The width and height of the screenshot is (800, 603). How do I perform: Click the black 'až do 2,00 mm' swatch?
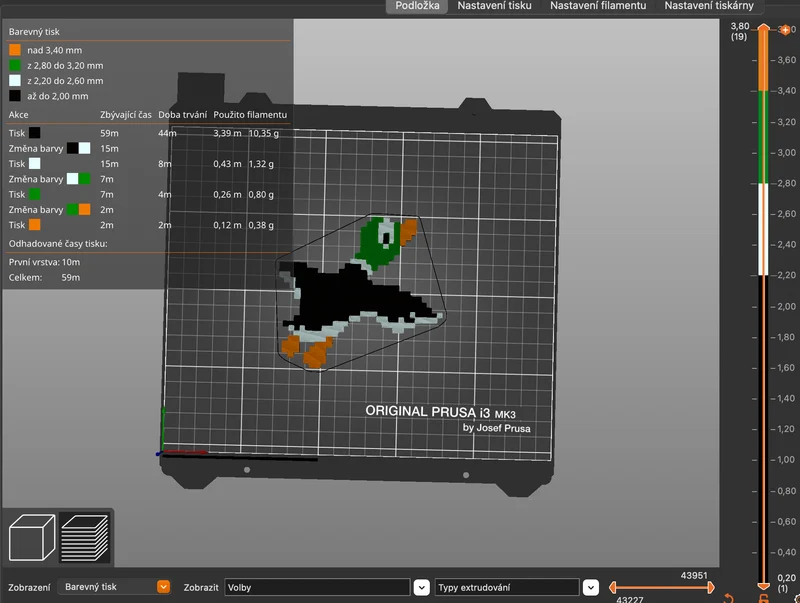tap(15, 96)
